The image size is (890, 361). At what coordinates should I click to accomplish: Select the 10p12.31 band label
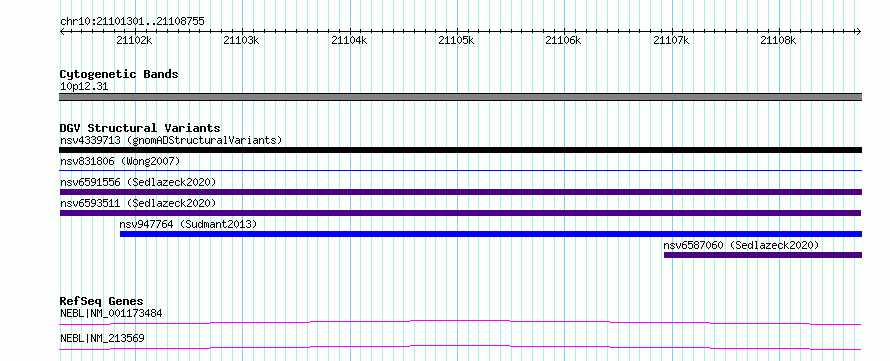(x=84, y=87)
